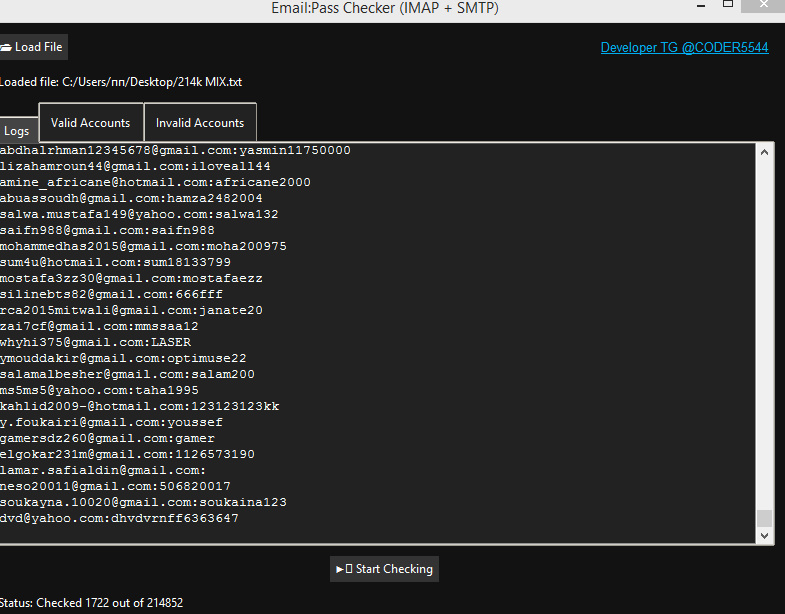Click the scrollbar up arrow in logs
Image resolution: width=785 pixels, height=614 pixels.
[x=765, y=153]
